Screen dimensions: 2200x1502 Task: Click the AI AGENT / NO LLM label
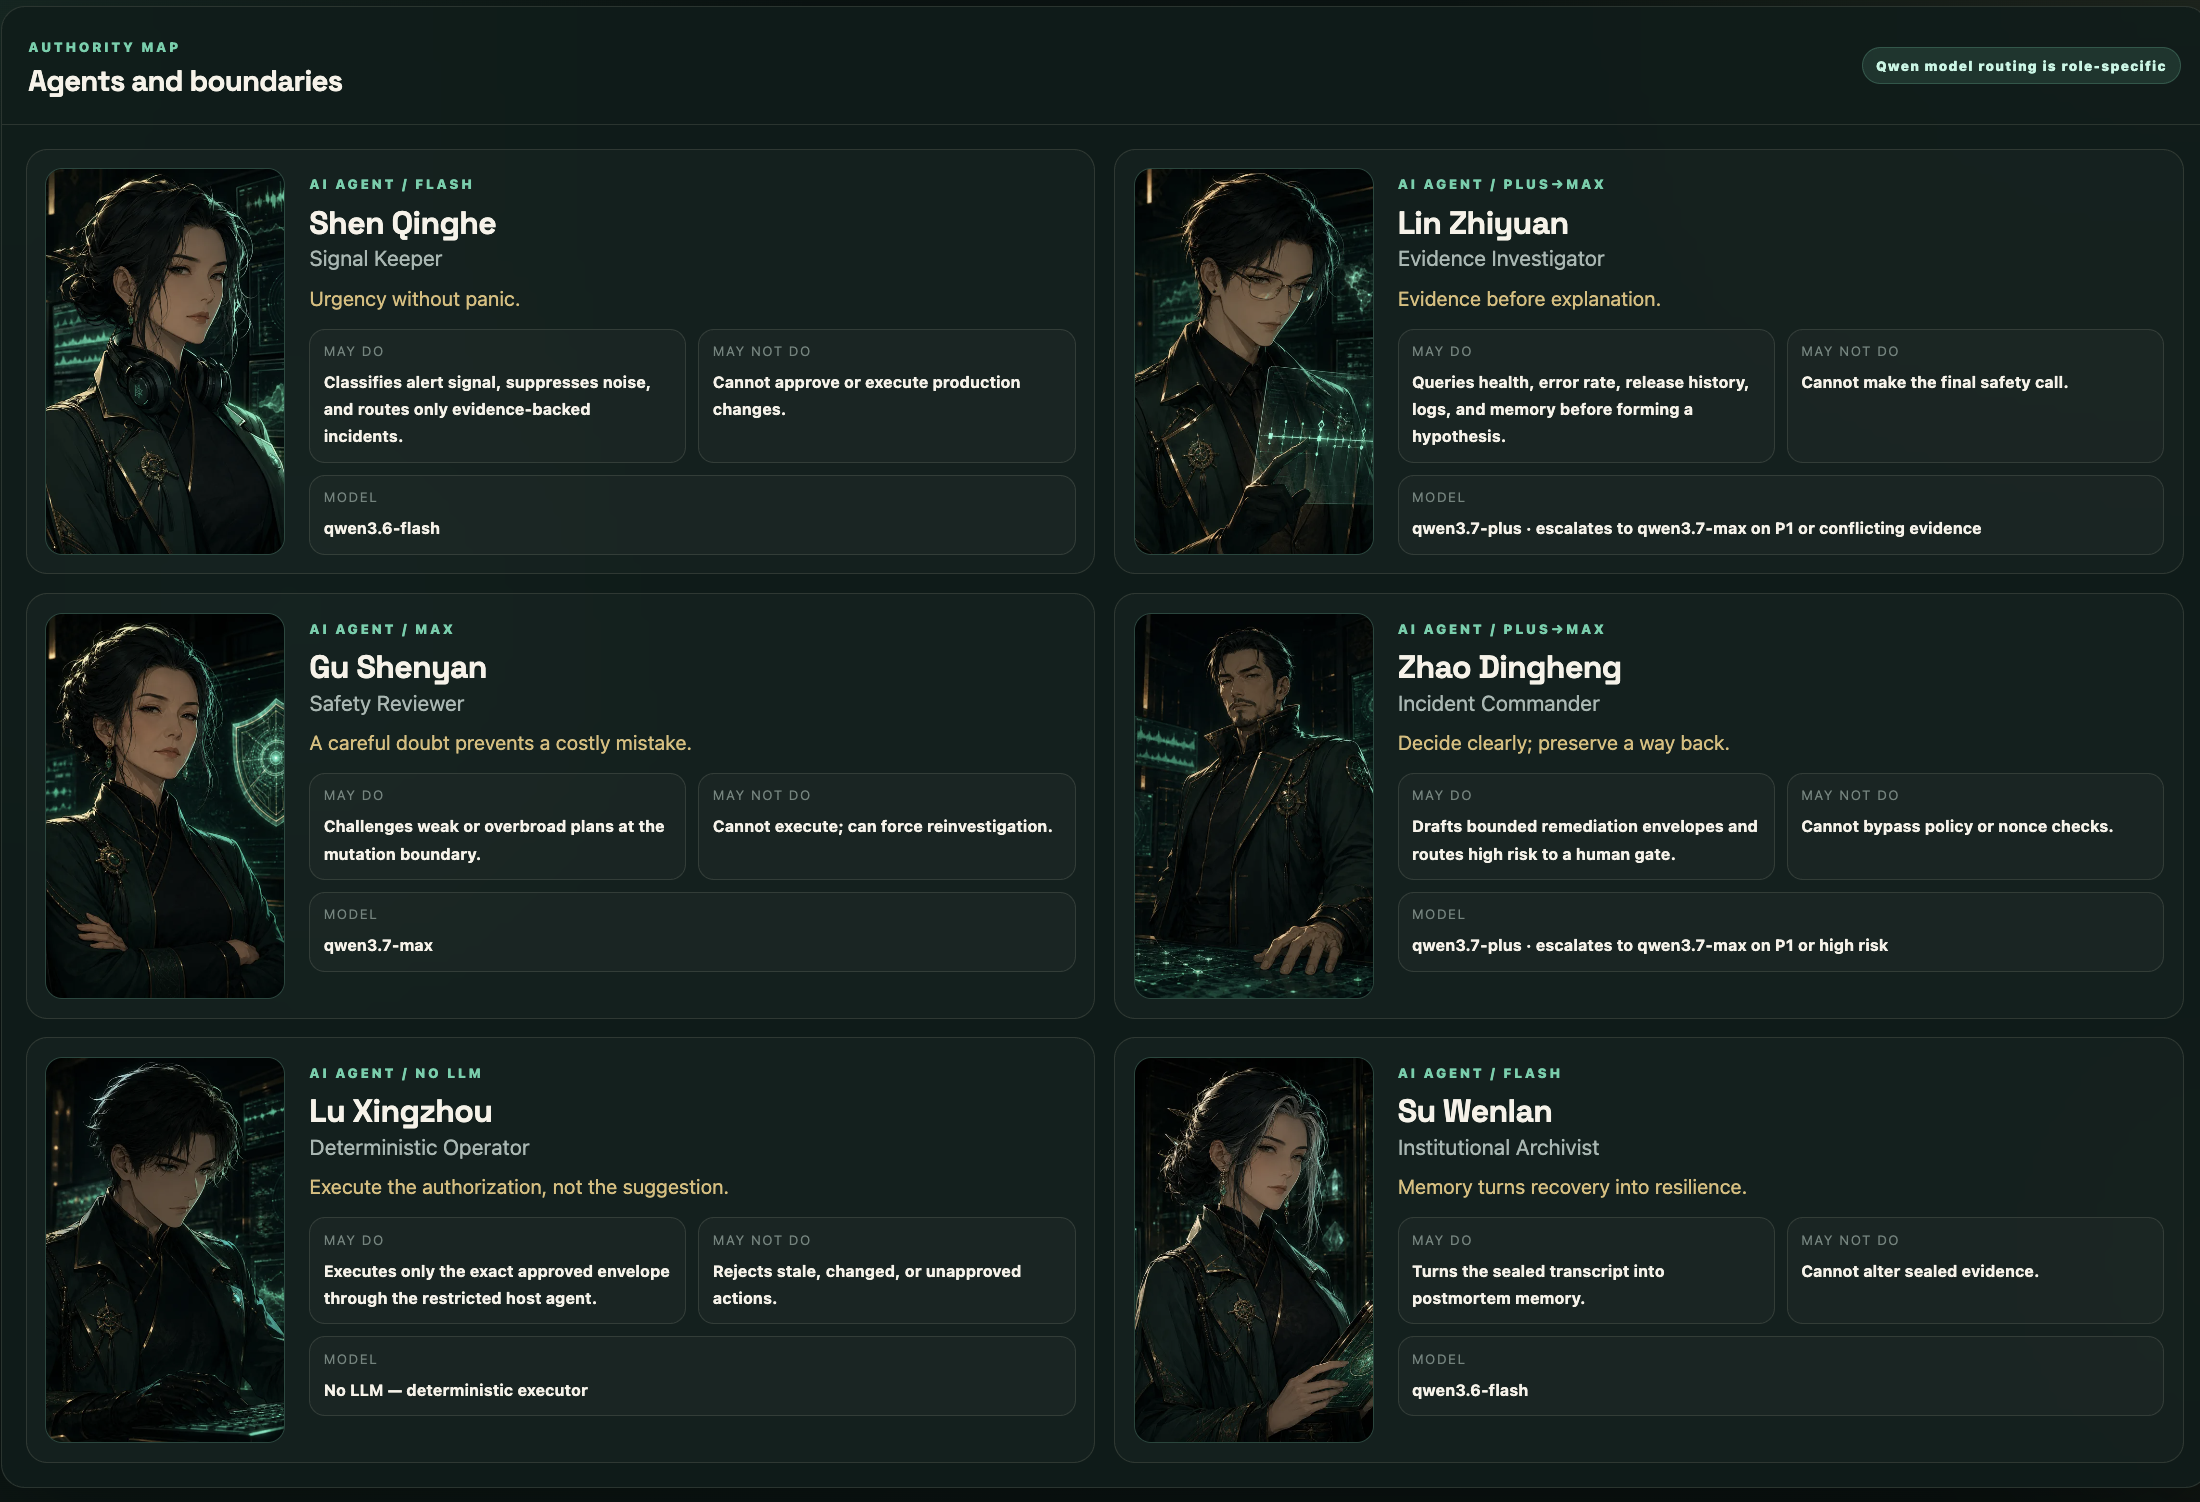pyautogui.click(x=395, y=1073)
